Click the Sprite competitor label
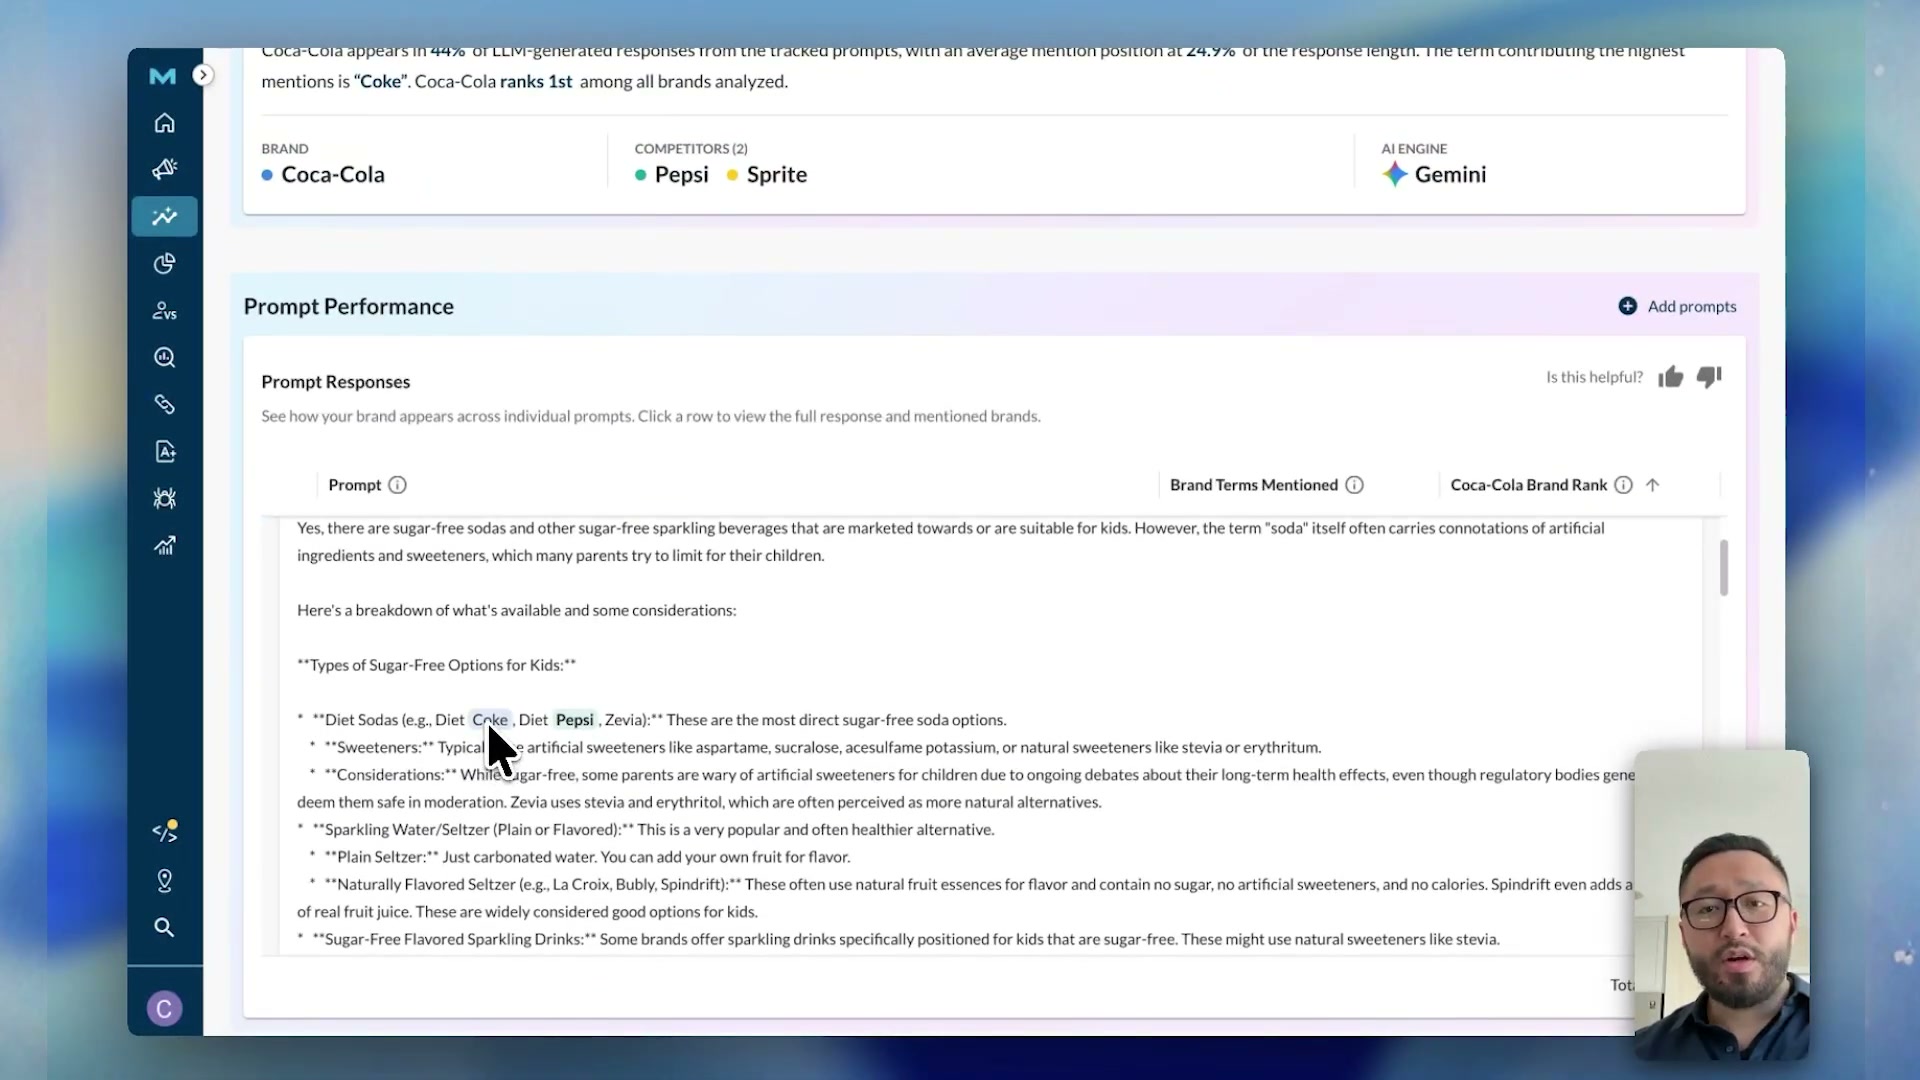Screen dimensions: 1920x1080 [777, 174]
